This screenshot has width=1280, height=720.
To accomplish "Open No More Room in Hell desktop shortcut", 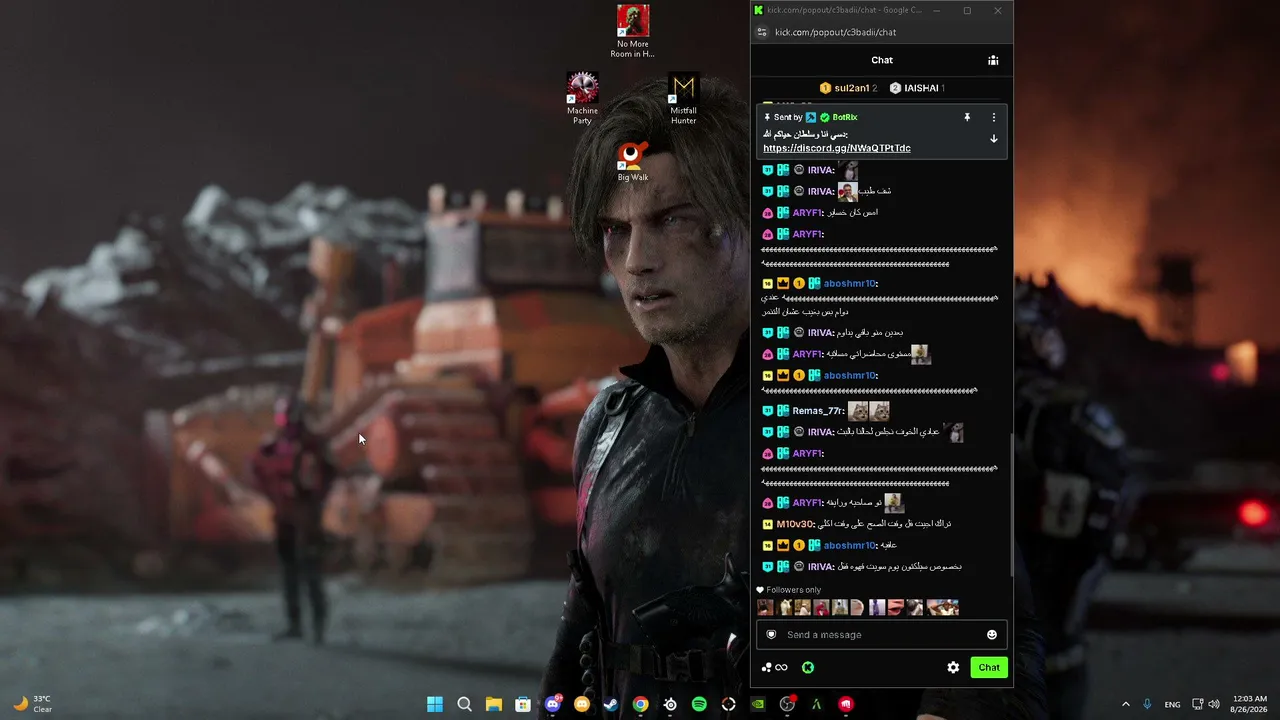I will pyautogui.click(x=633, y=32).
